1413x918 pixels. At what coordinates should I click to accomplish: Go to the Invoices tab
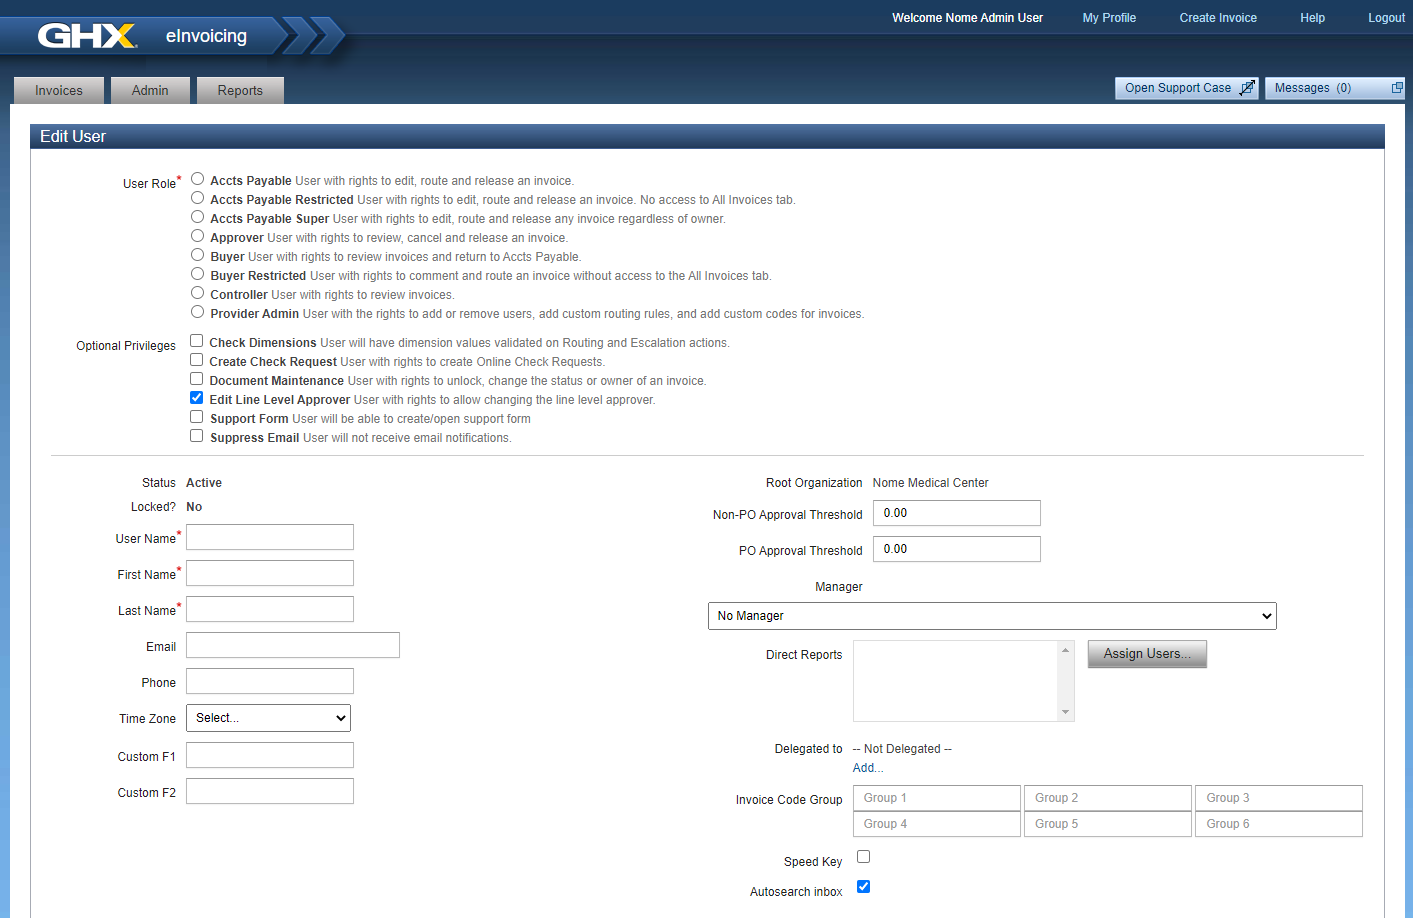tap(59, 91)
